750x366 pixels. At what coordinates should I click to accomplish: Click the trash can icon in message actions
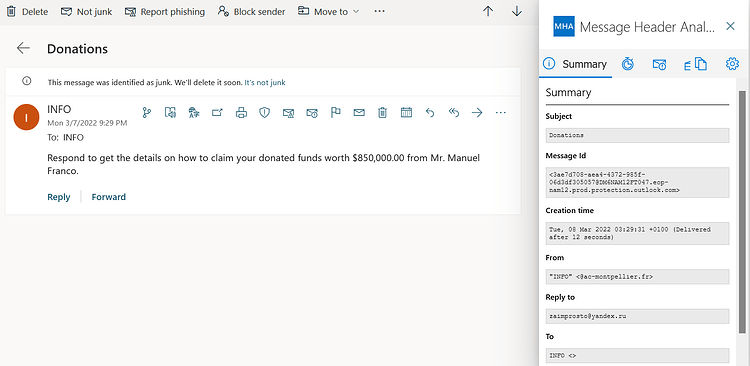382,113
